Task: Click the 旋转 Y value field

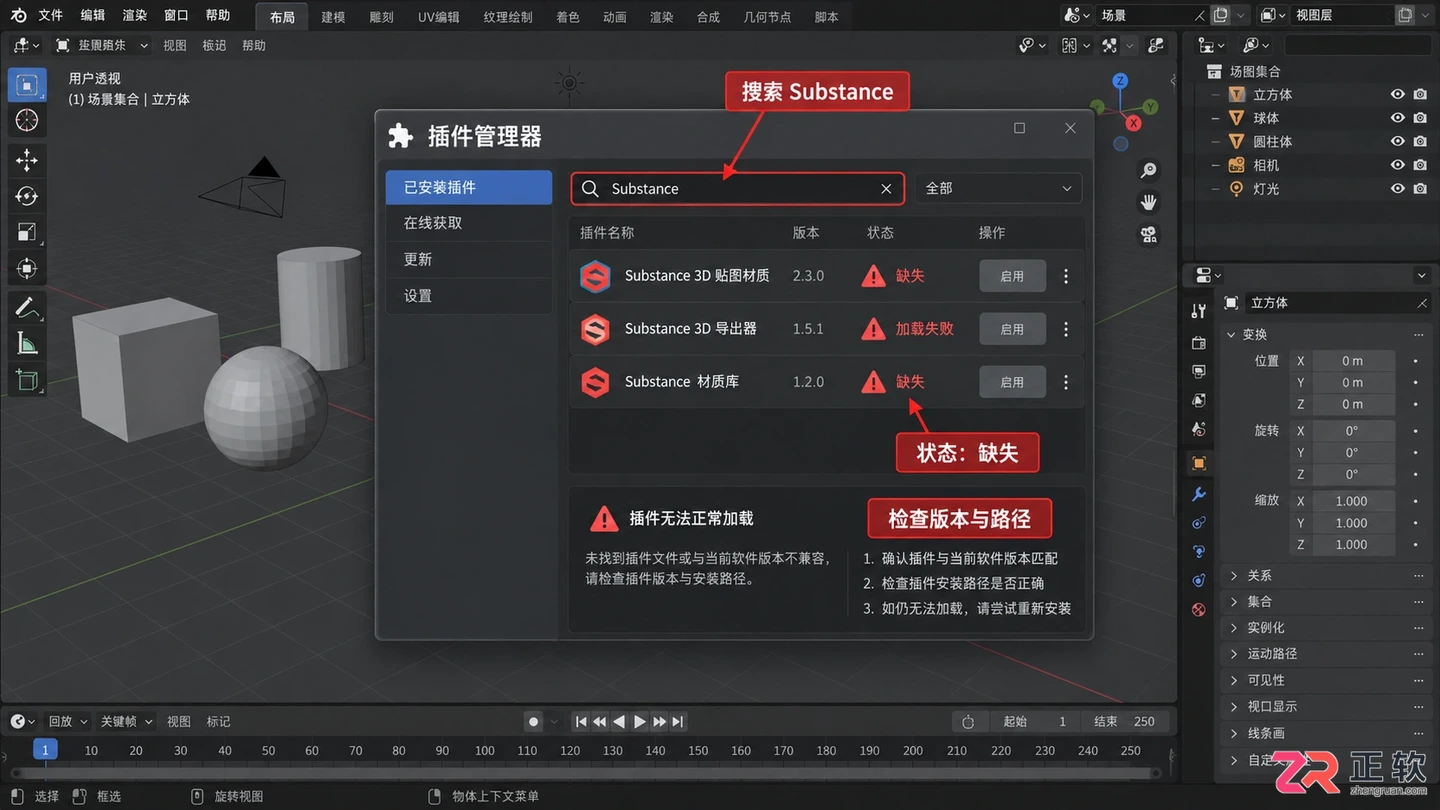Action: tap(1353, 453)
